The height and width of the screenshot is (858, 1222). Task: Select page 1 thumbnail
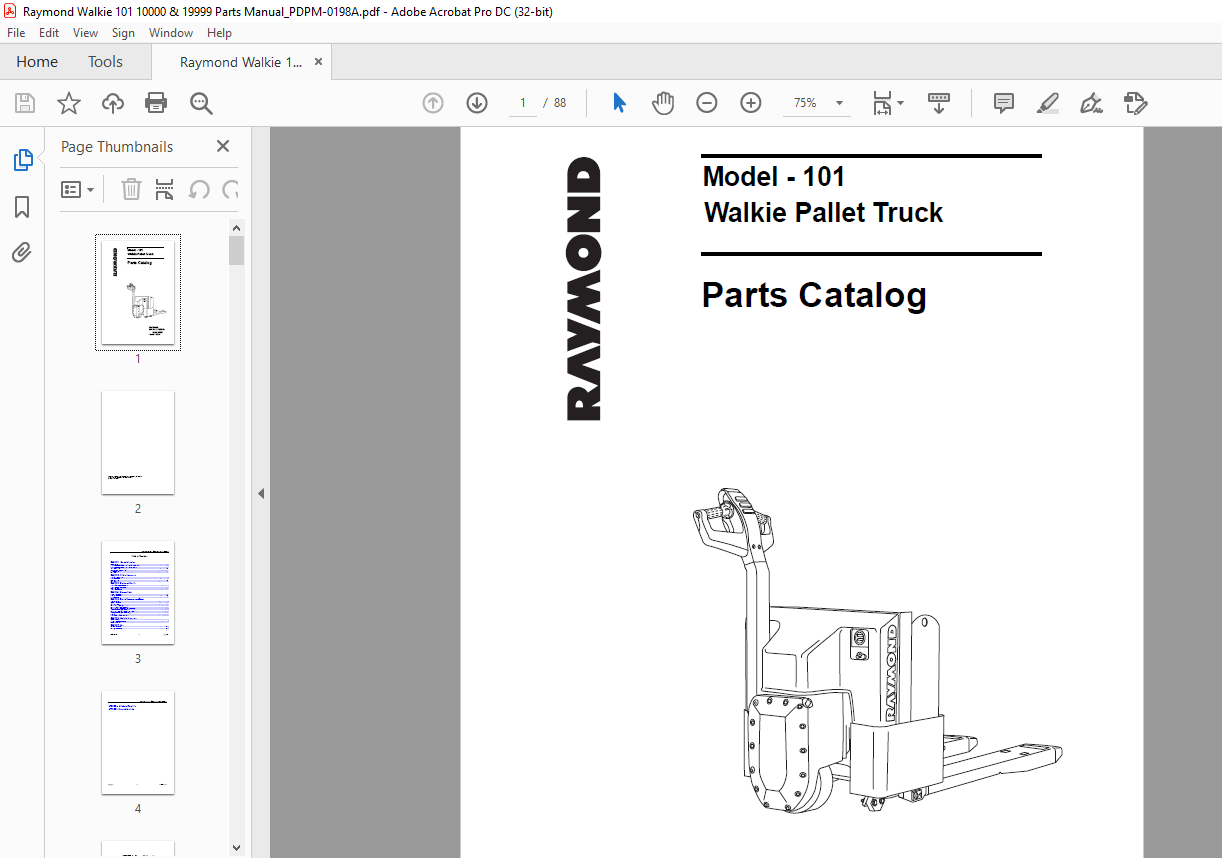pos(138,292)
